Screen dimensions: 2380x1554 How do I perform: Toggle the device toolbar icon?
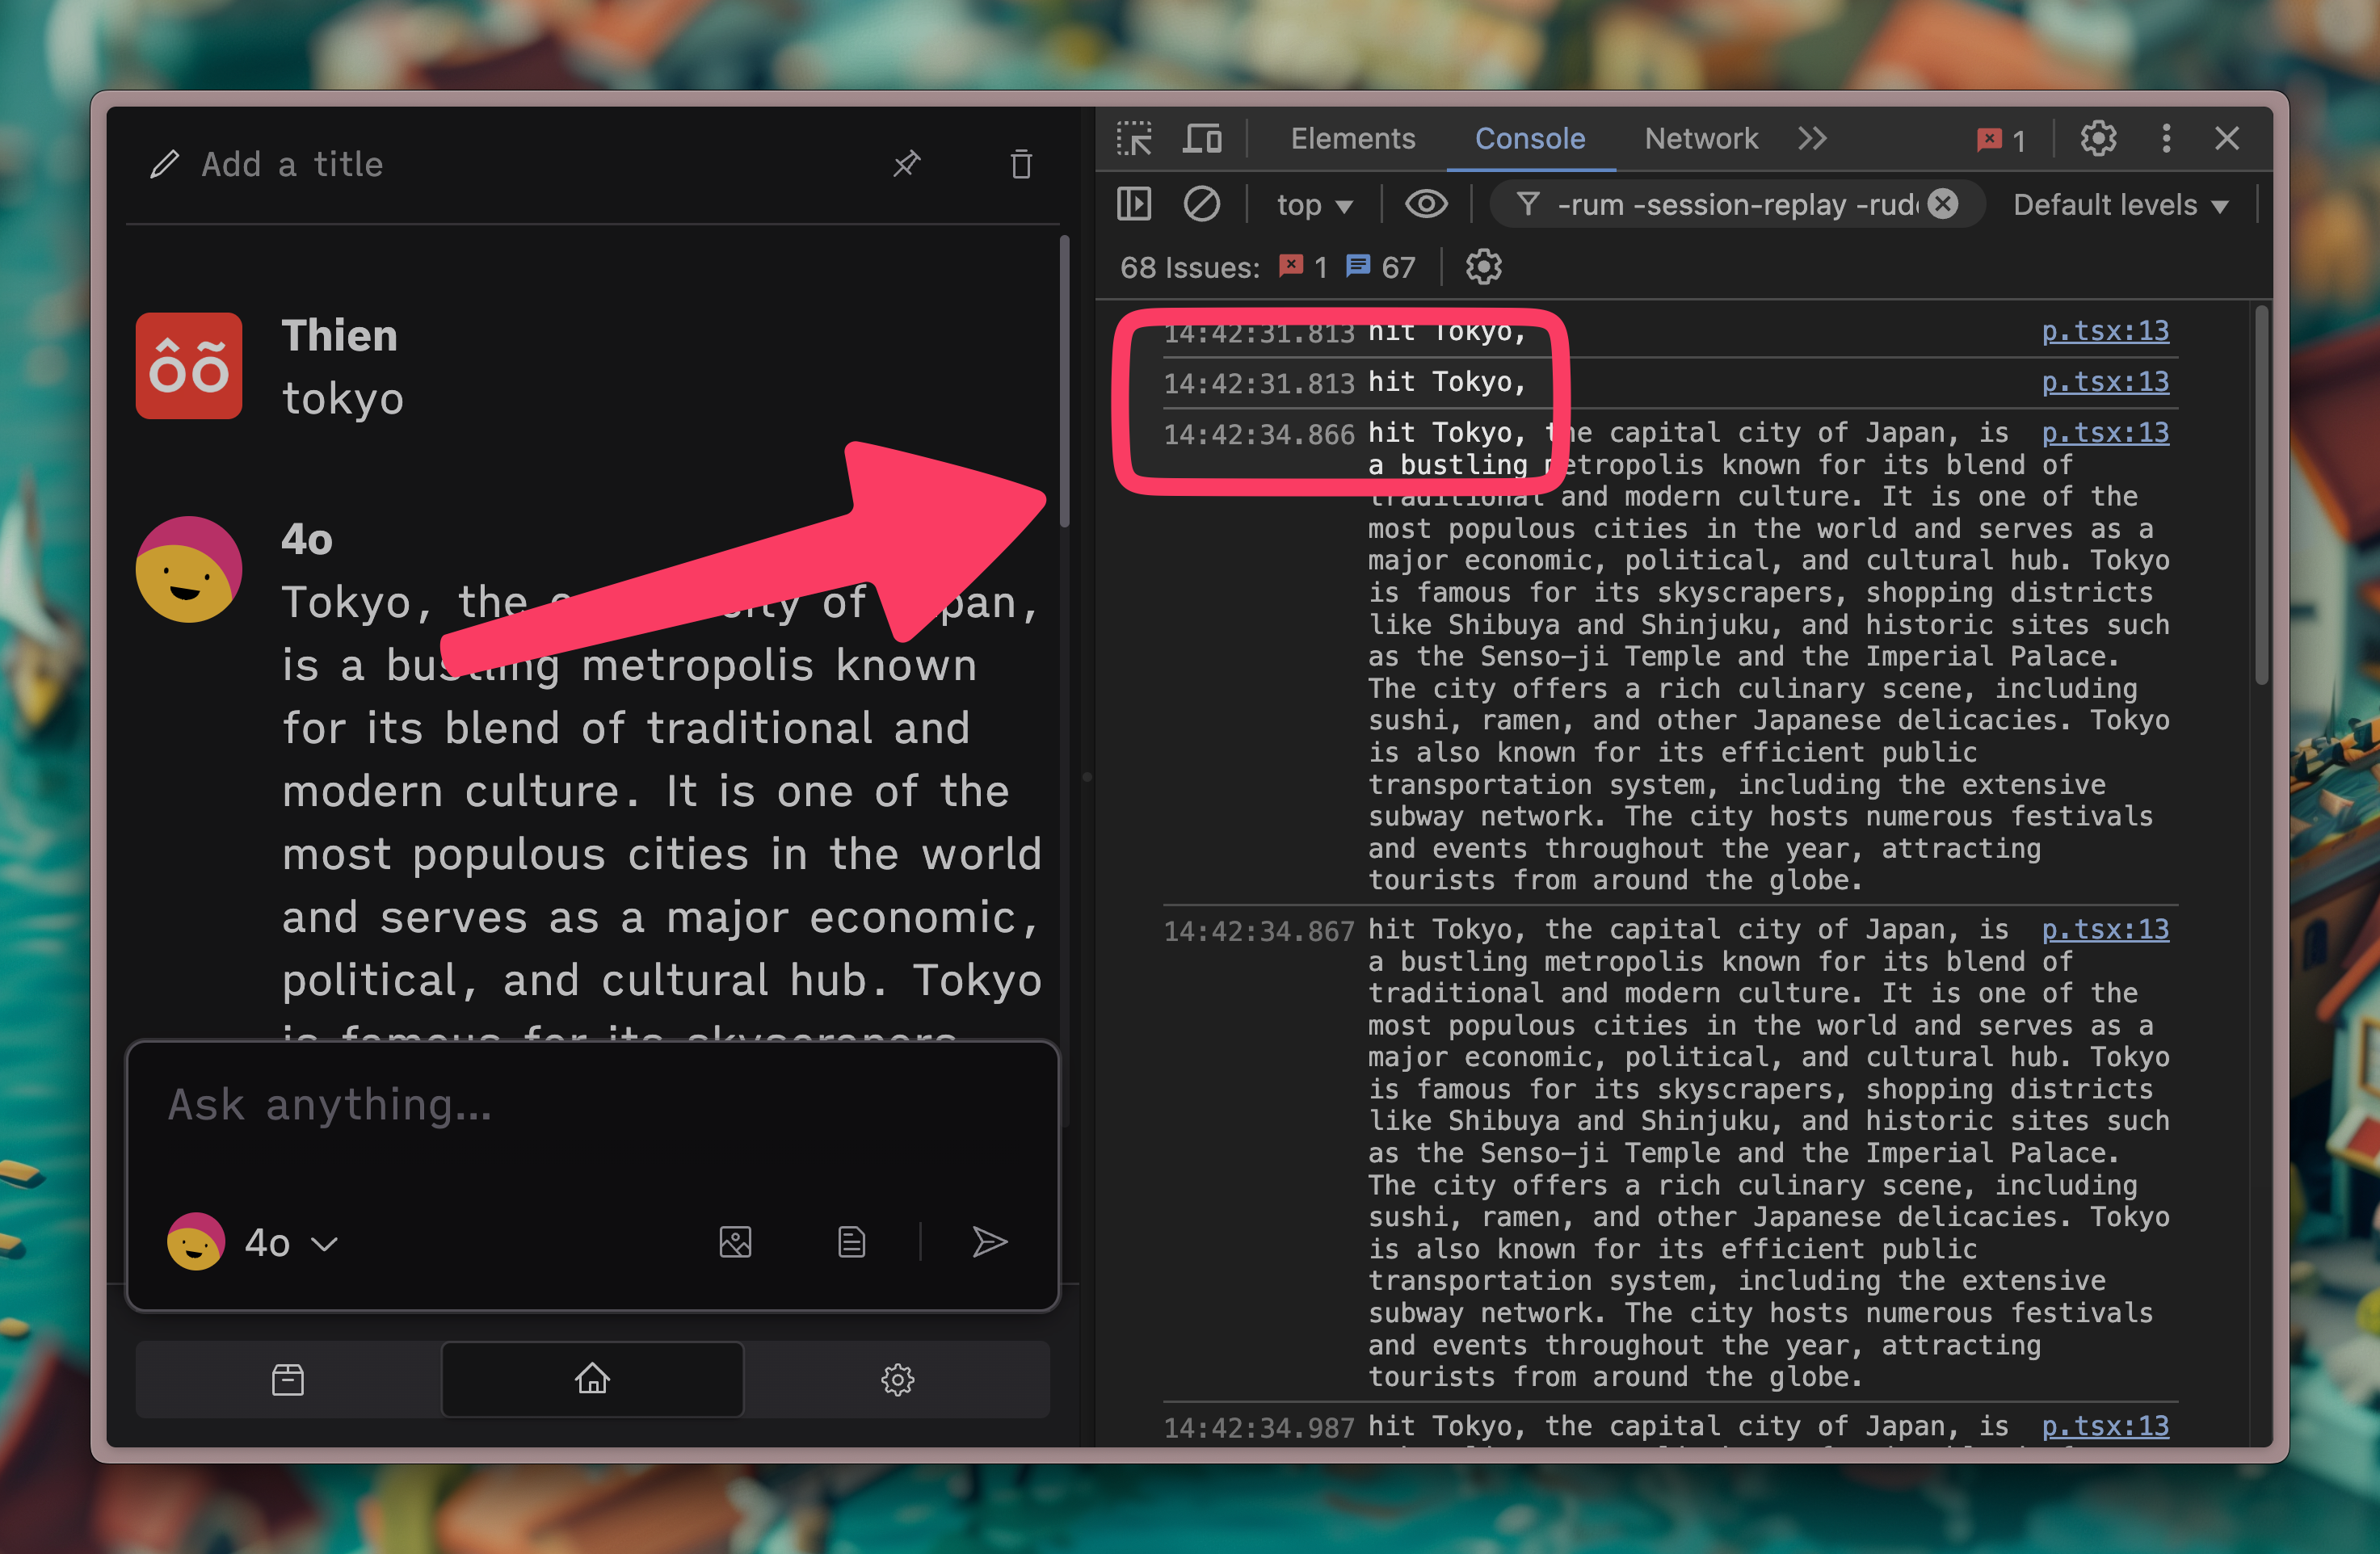click(1201, 139)
